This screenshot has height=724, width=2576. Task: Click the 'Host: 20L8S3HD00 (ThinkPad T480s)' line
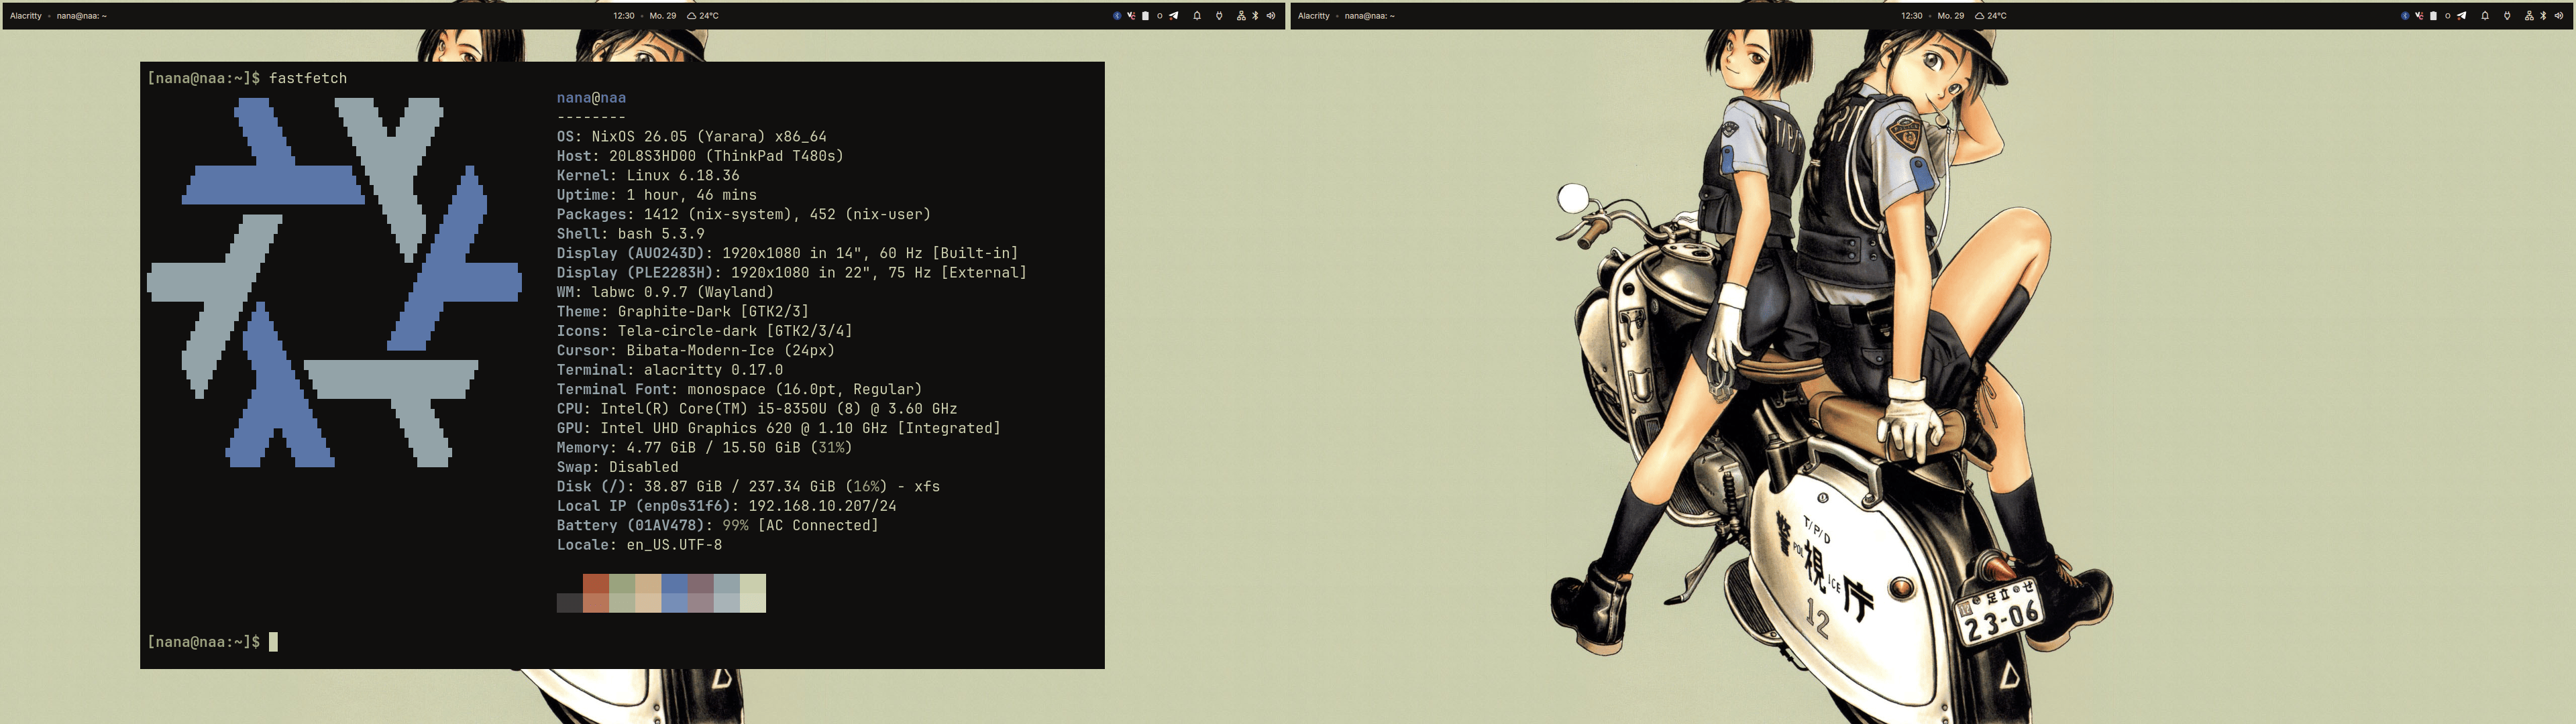700,156
